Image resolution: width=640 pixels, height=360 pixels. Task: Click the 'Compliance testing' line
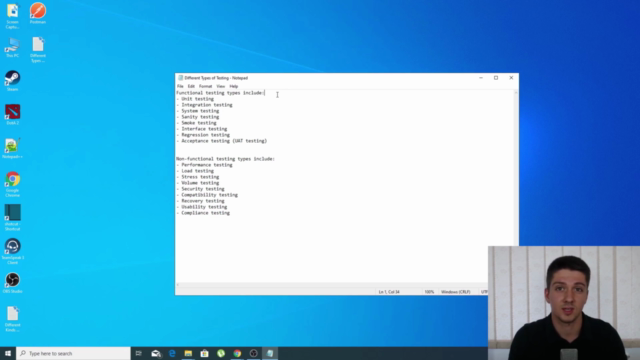pos(203,213)
